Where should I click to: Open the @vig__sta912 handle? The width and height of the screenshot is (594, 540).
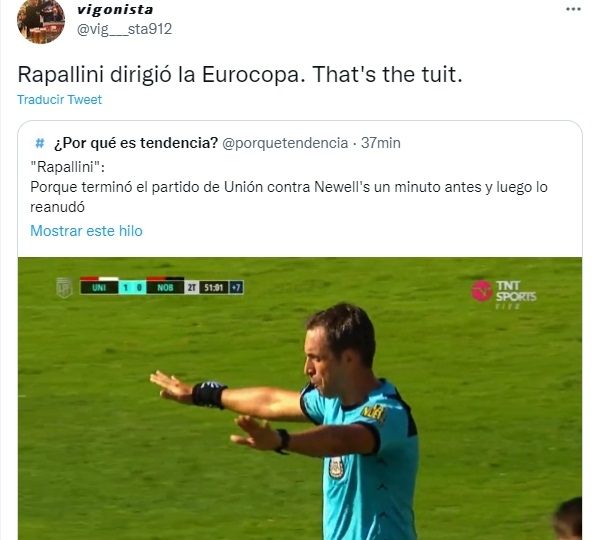[x=124, y=29]
